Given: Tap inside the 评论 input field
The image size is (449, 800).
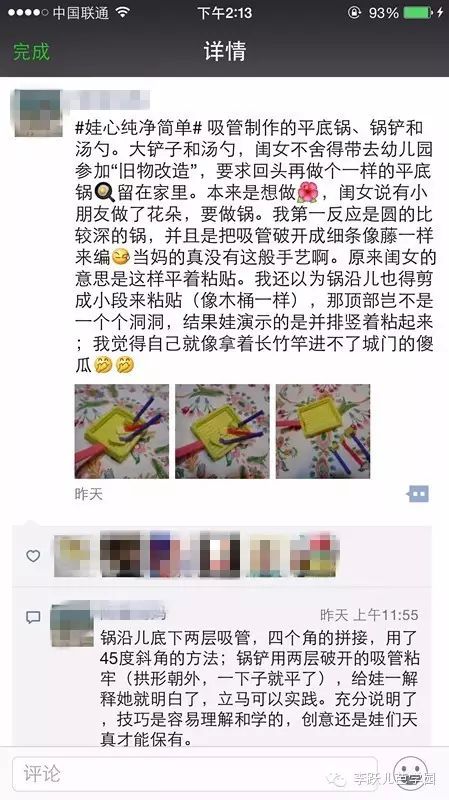Looking at the screenshot, I should click(194, 774).
